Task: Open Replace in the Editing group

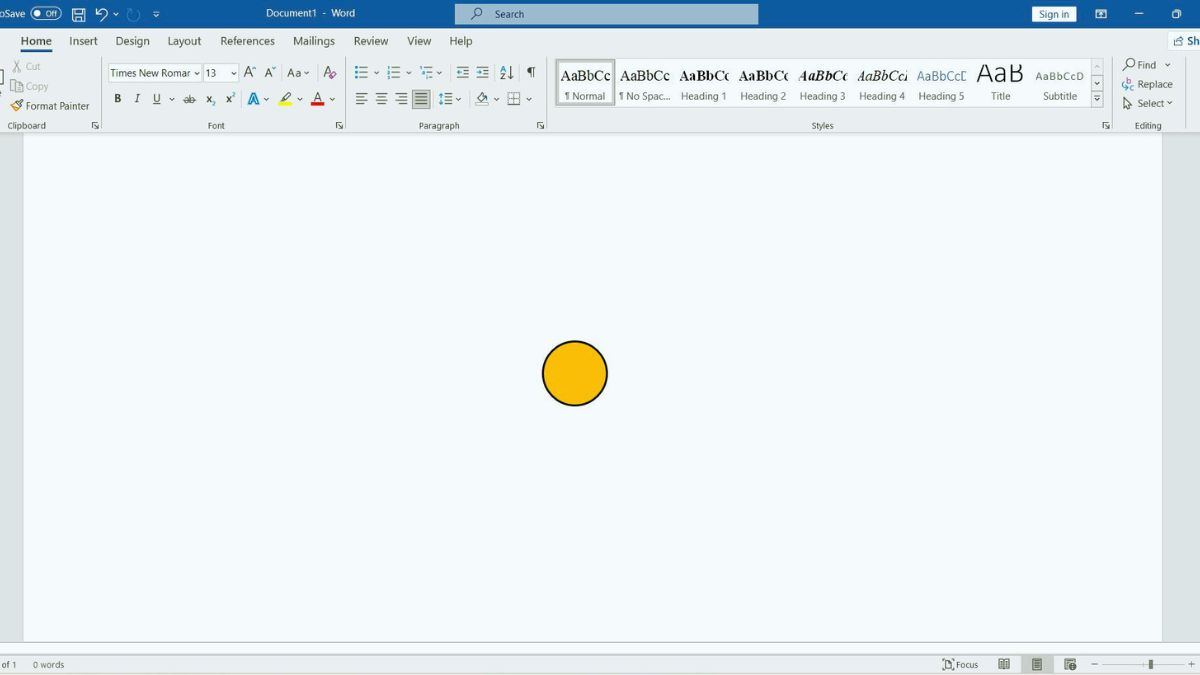Action: click(x=1147, y=85)
